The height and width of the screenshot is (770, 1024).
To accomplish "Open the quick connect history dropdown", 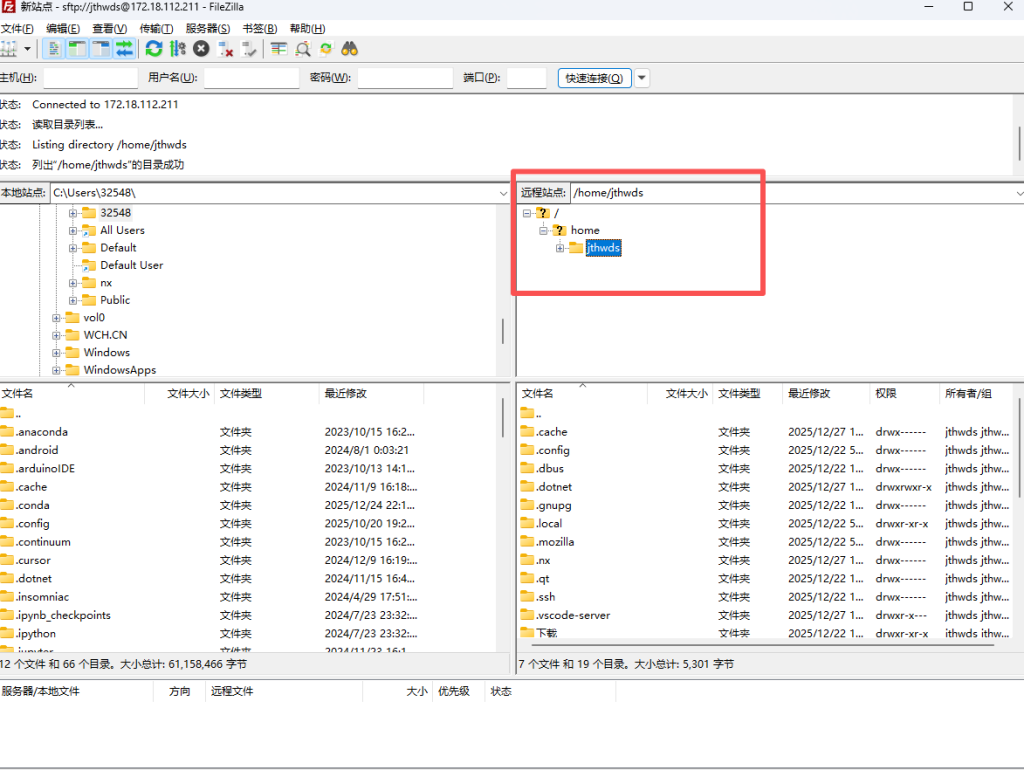I will click(x=642, y=78).
